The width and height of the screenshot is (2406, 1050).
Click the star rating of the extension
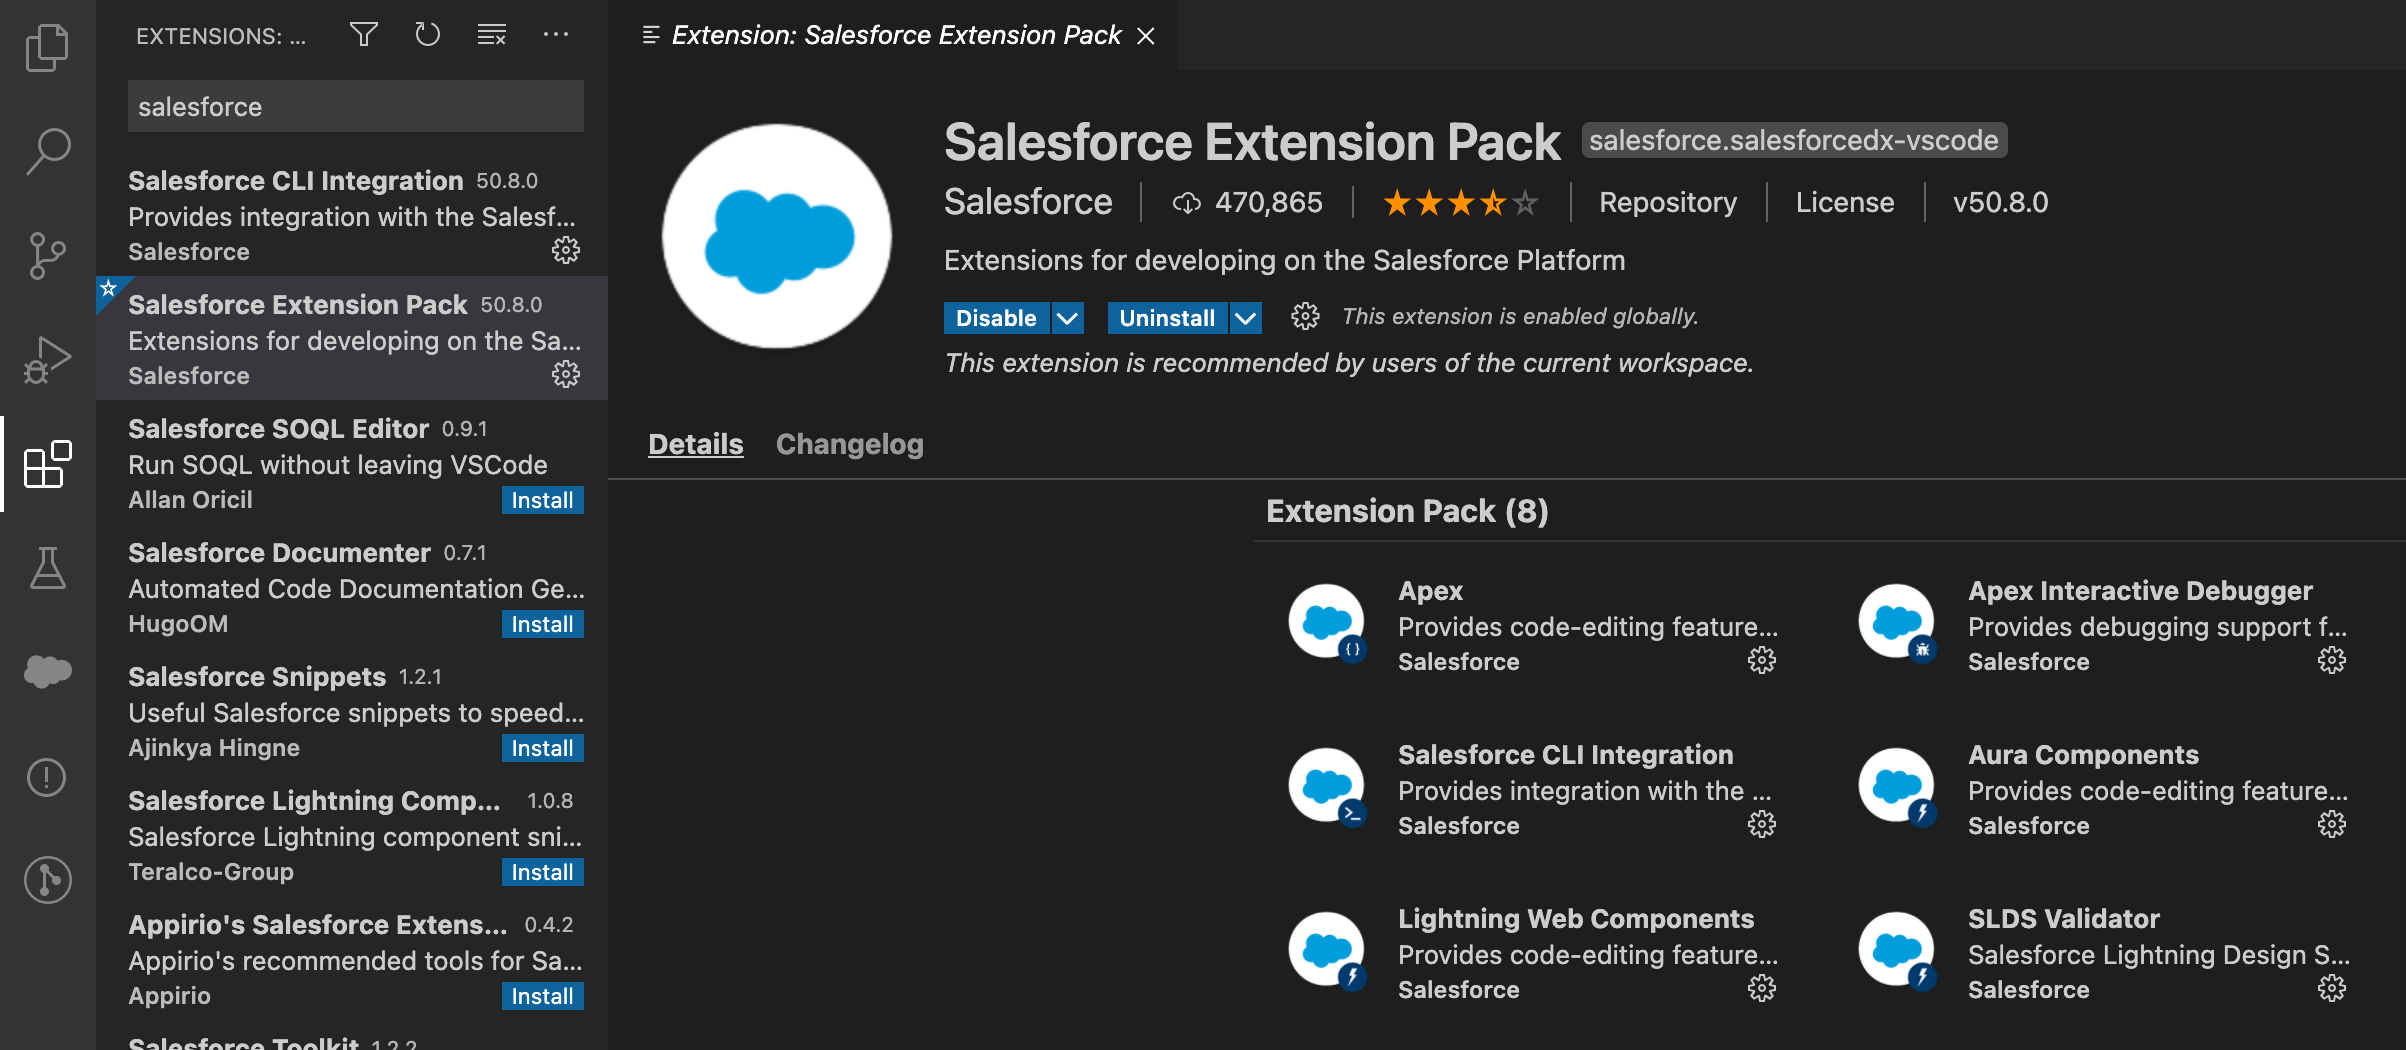tap(1460, 203)
